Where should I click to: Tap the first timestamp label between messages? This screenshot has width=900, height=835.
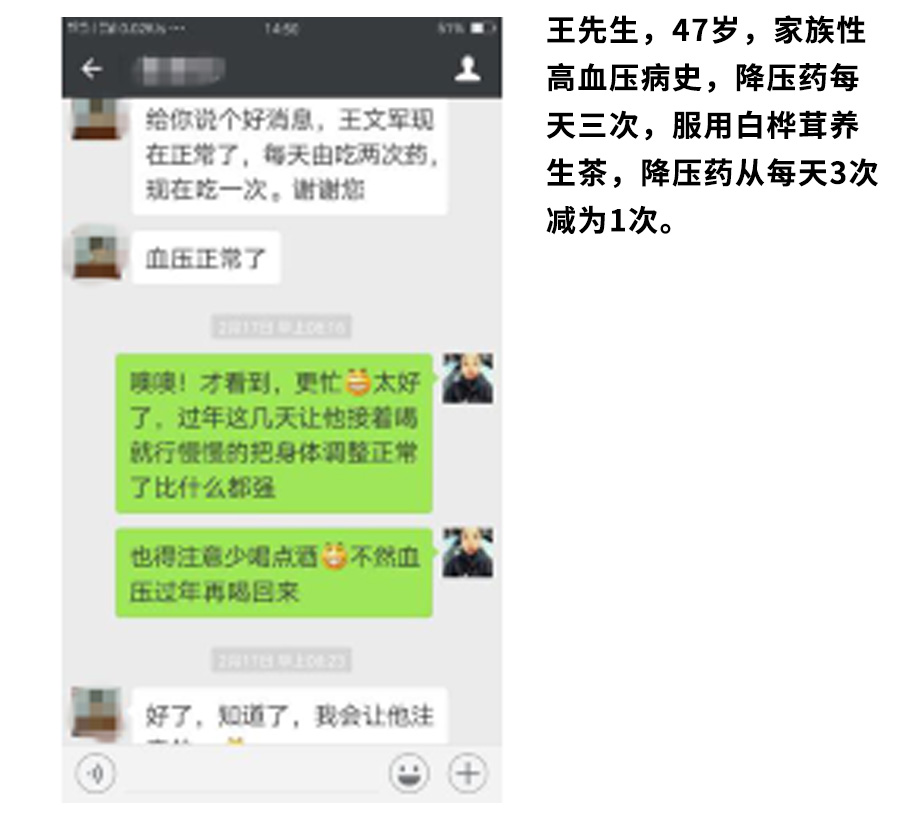click(281, 327)
